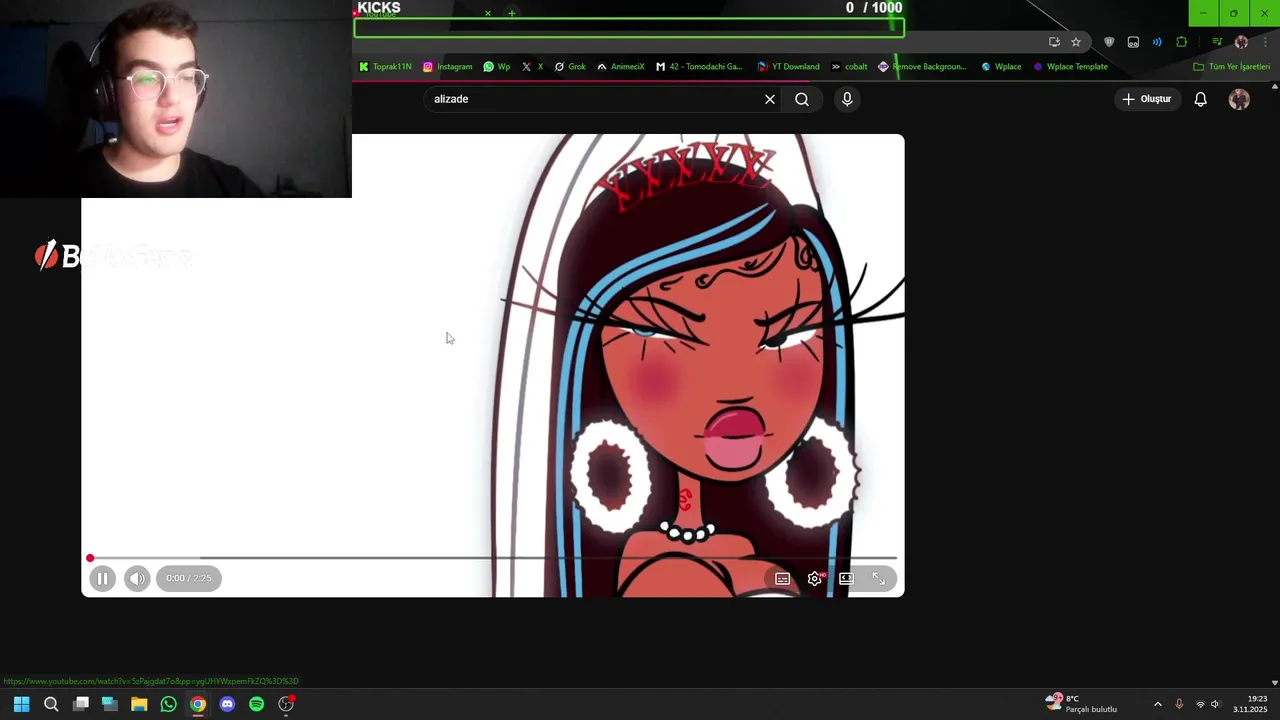Open the video settings gear

click(x=815, y=578)
